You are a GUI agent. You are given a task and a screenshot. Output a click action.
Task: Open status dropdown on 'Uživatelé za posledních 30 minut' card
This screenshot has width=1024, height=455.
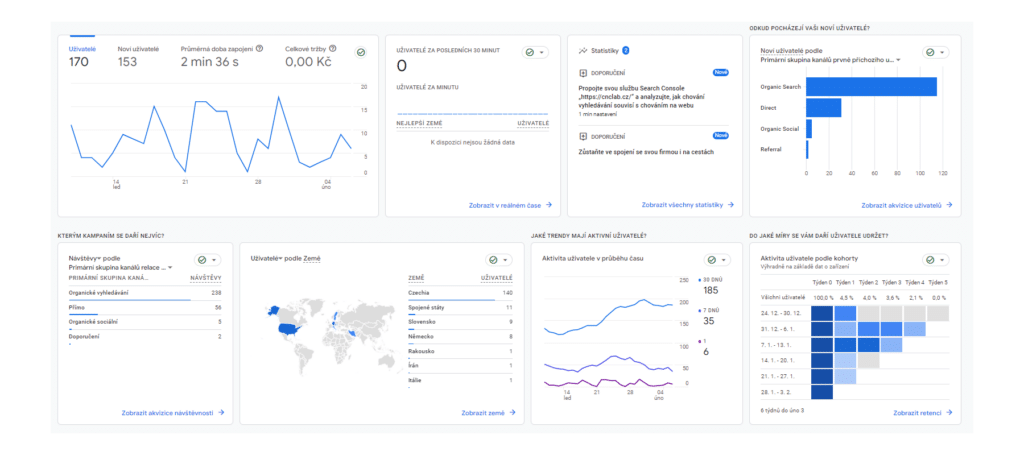click(x=535, y=52)
